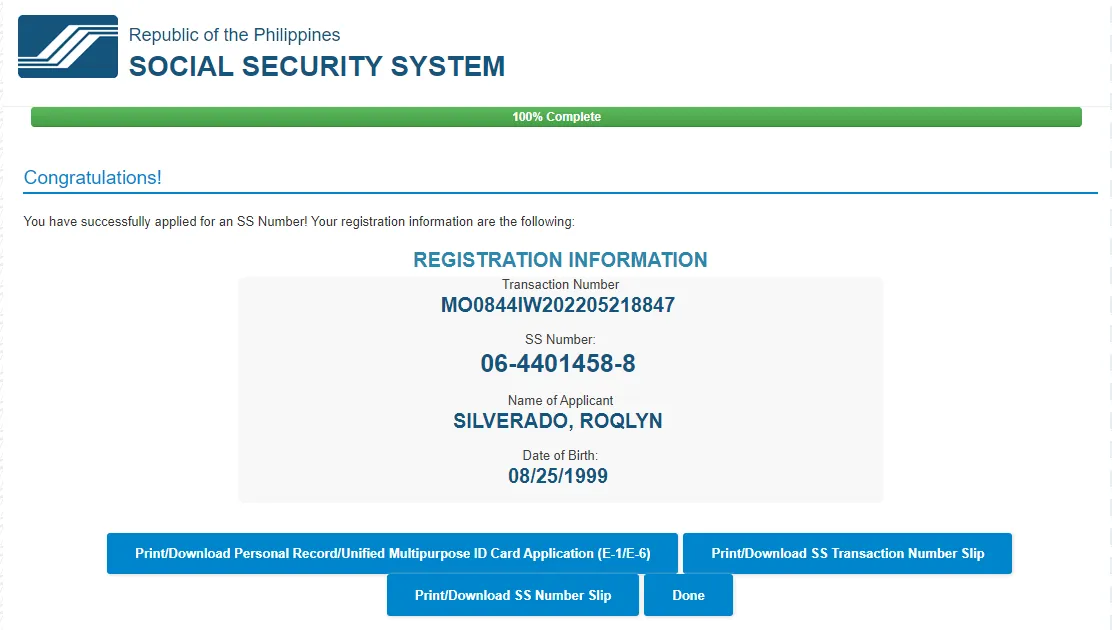Click the blue divider line under Congratulations
This screenshot has width=1112, height=630.
[560, 192]
